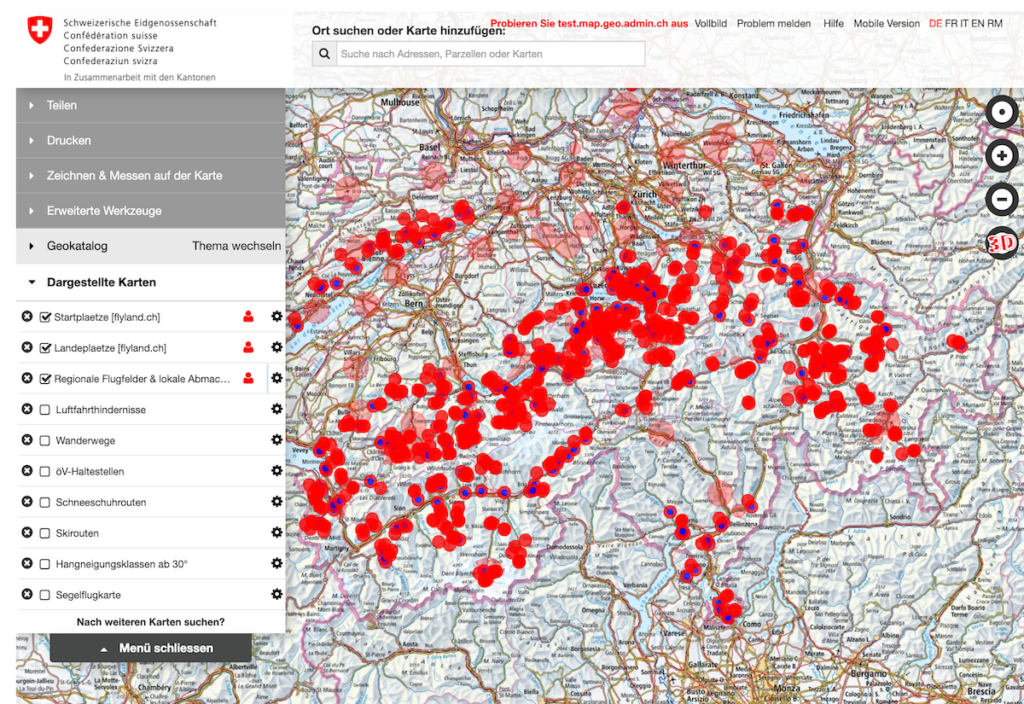Expand the Teilen section
The image size is (1024, 704).
point(151,105)
